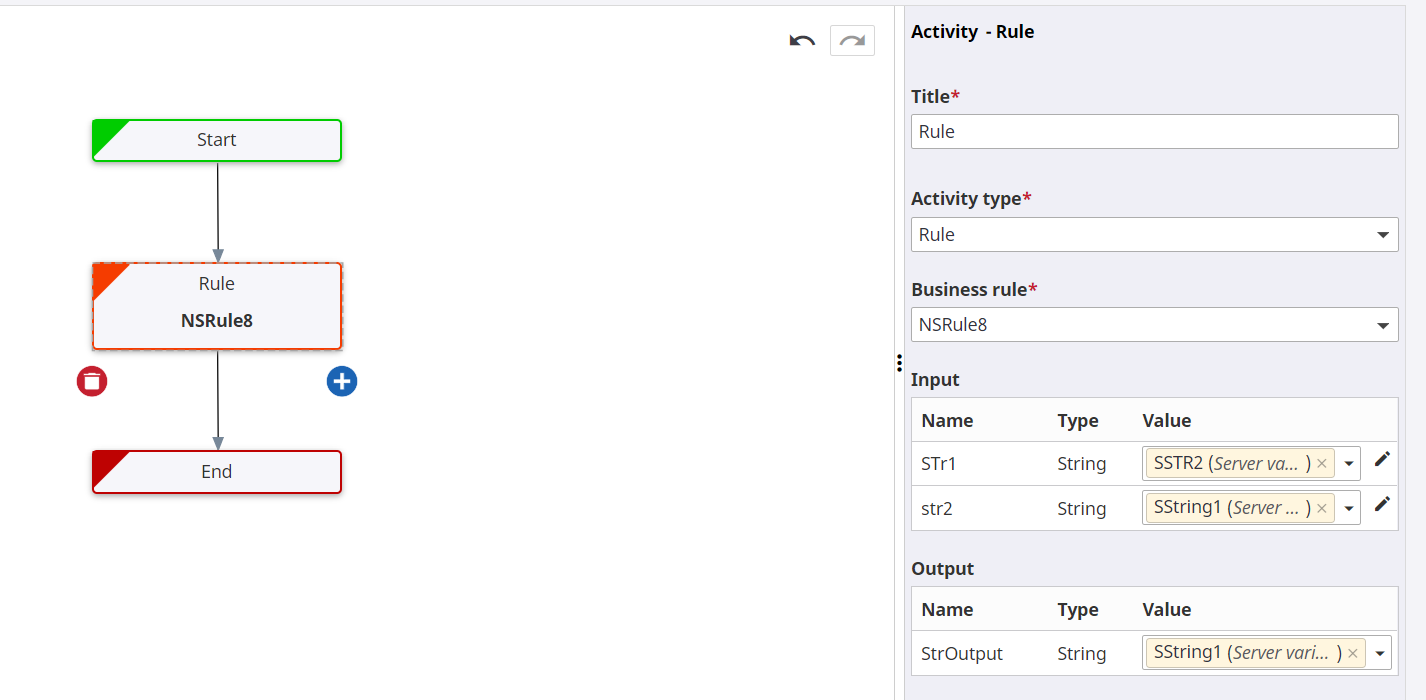
Task: Select the Start node in the workflow
Action: click(216, 140)
